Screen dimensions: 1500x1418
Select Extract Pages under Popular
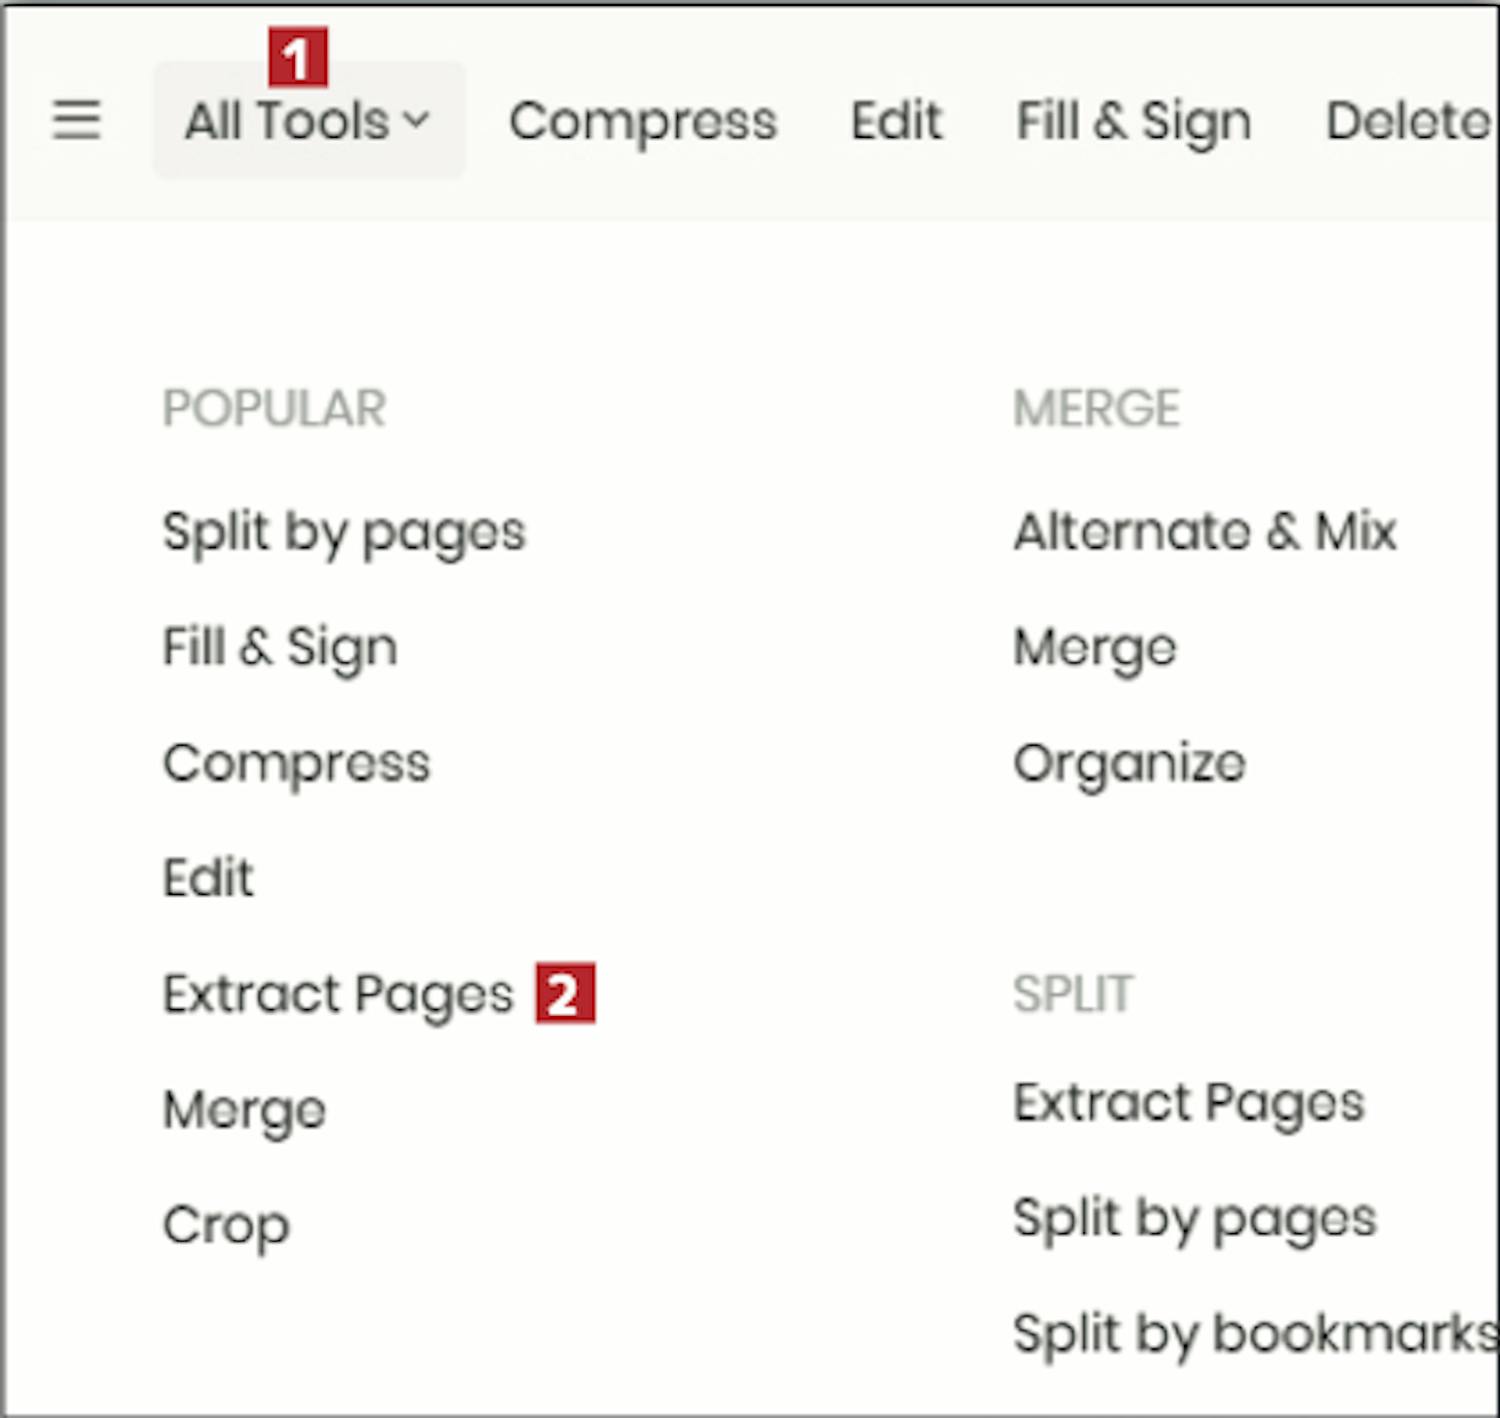coord(337,994)
